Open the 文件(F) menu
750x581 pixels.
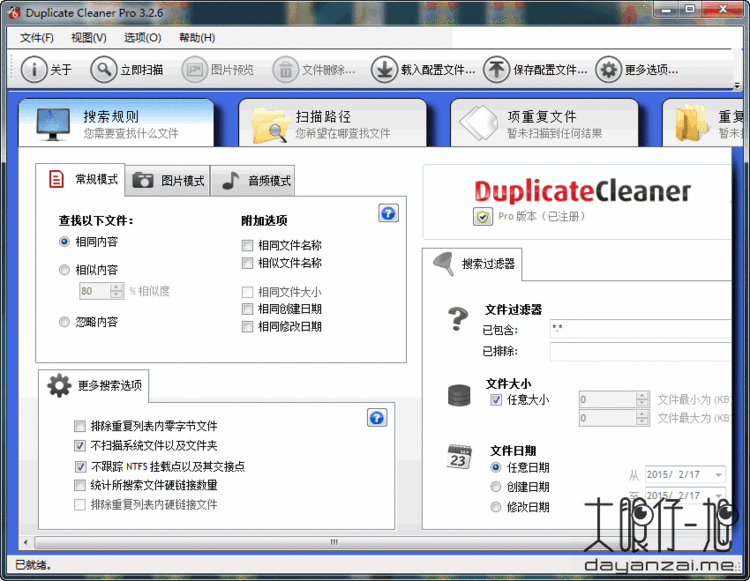point(37,38)
